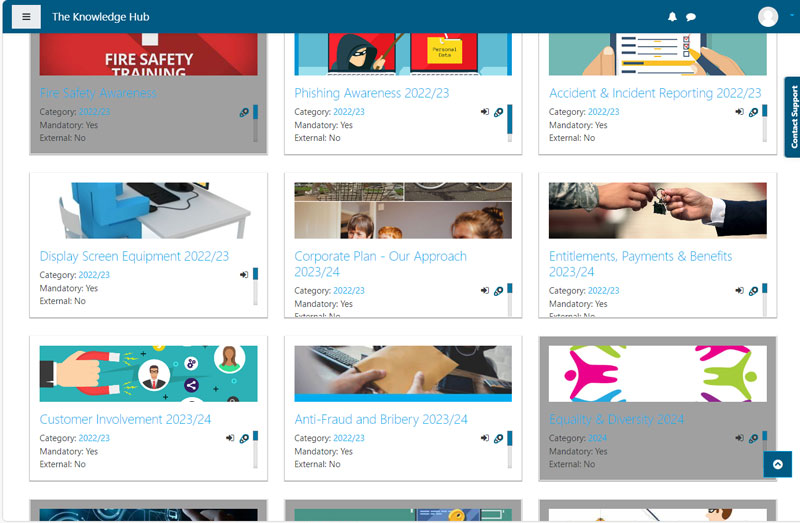Image resolution: width=800 pixels, height=523 pixels.
Task: Click the progress bar on Display Screen Equipment card
Action: (x=256, y=286)
